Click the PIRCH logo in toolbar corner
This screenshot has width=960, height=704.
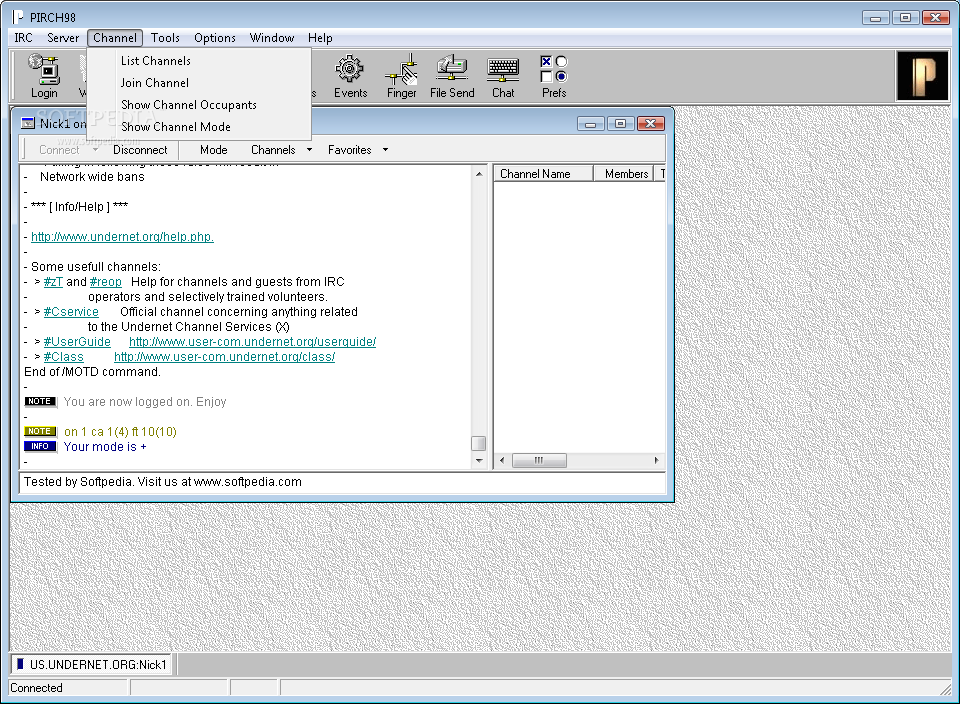922,75
